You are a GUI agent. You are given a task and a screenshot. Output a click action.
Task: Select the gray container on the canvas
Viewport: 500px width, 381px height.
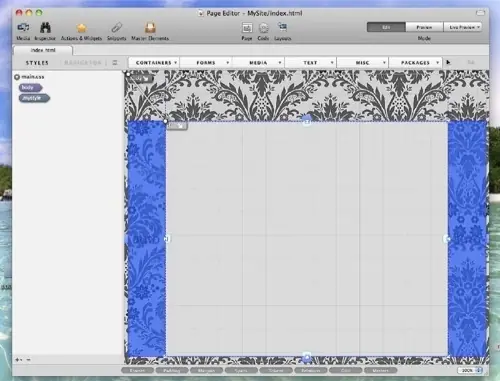(307, 239)
